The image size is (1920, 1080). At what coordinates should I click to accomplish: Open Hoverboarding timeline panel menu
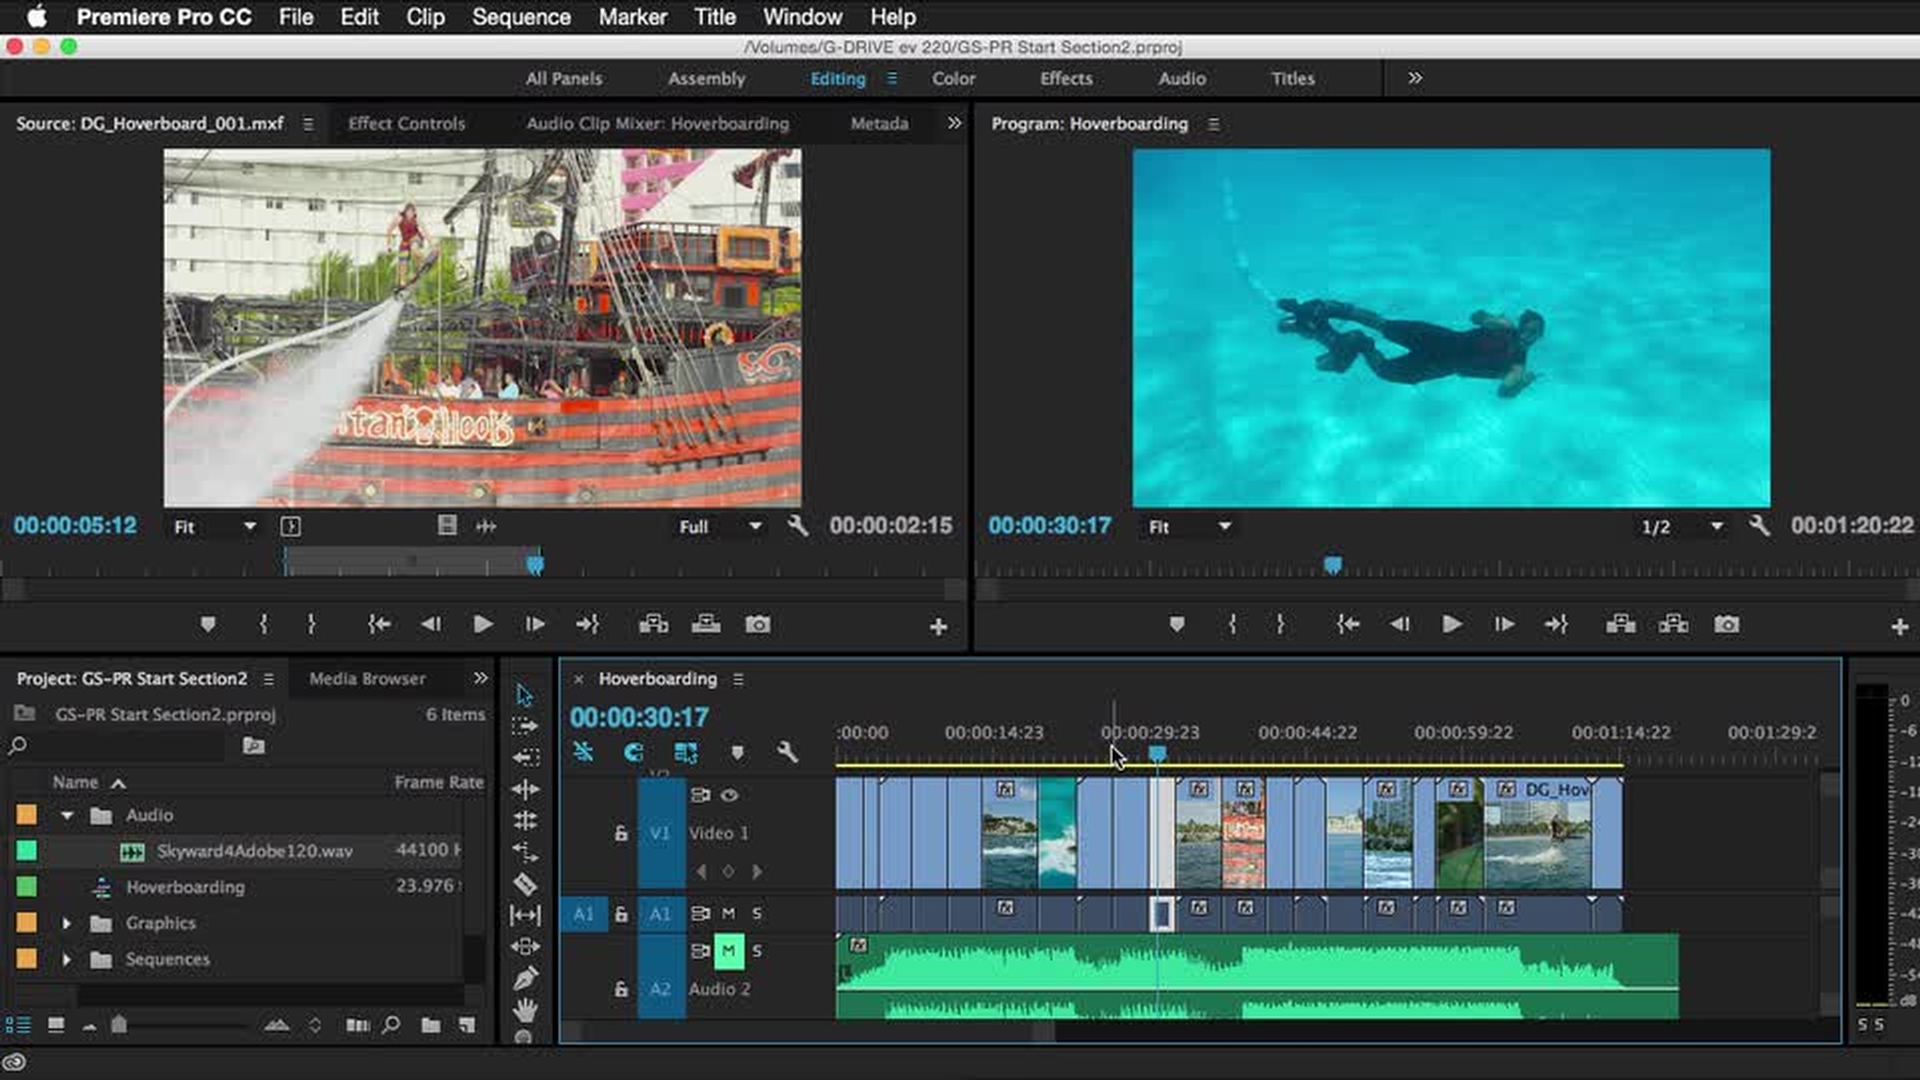pos(738,679)
